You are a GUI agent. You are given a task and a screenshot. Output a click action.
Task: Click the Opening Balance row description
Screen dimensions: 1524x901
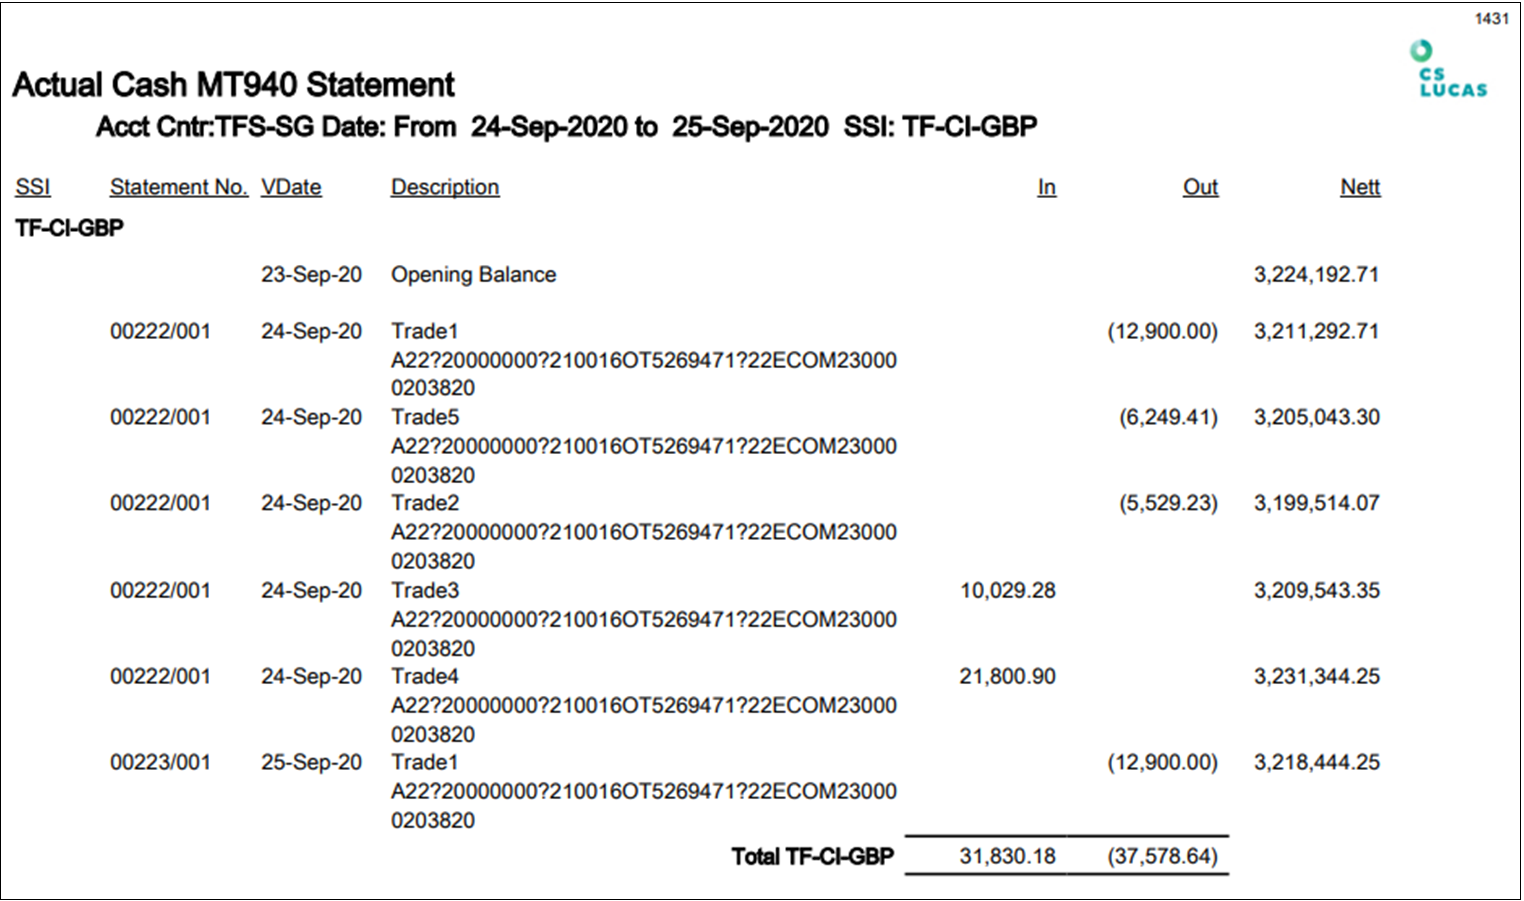[473, 275]
